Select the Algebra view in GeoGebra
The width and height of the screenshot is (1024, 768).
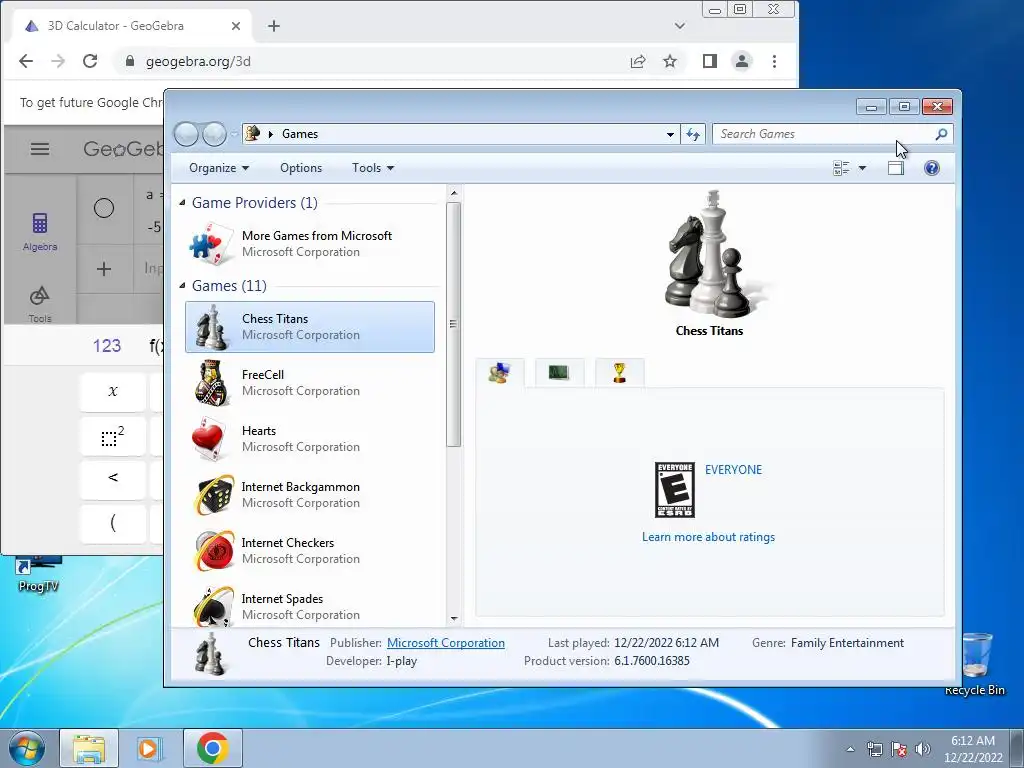point(40,232)
